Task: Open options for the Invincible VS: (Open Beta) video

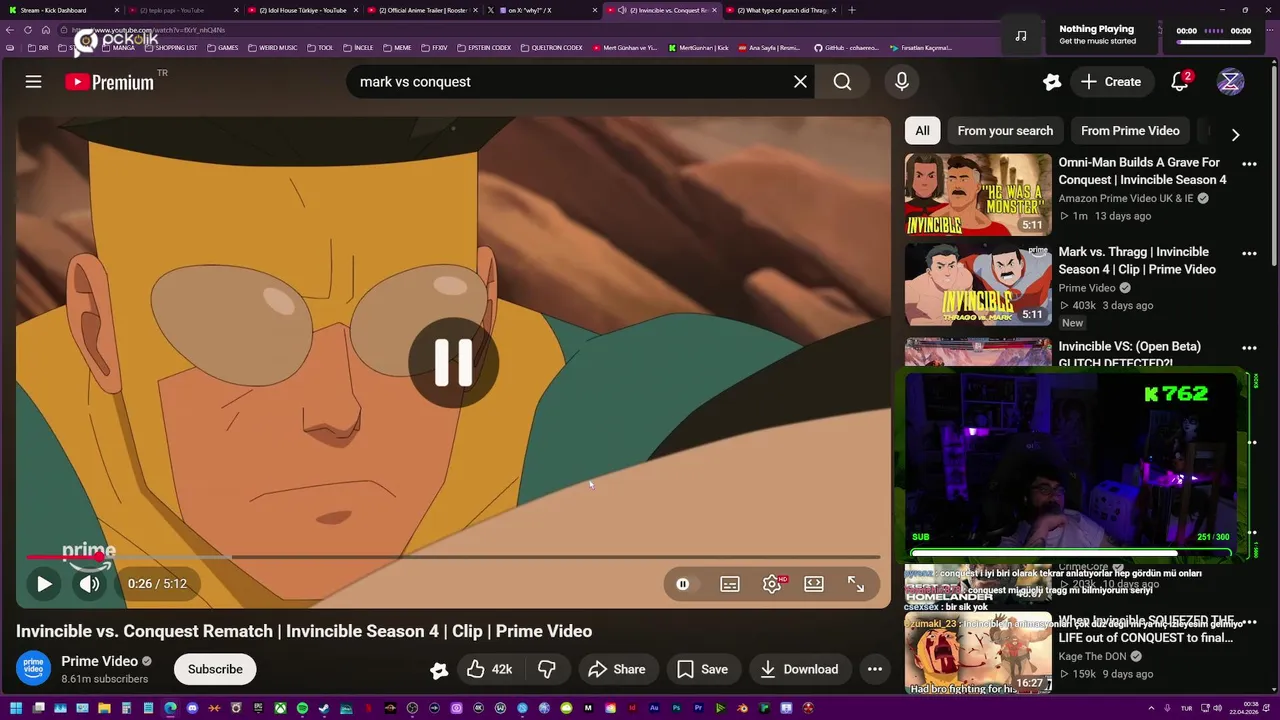Action: 1249,348
